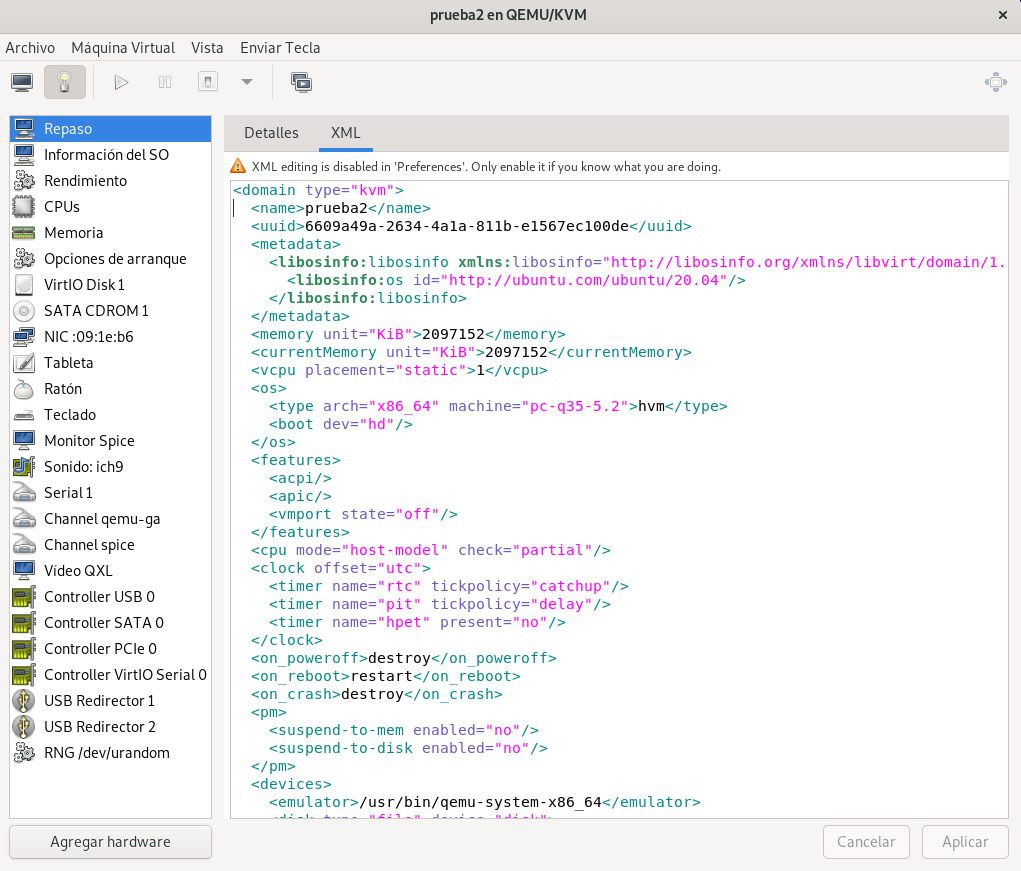Viewport: 1021px width, 871px height.
Task: Shut down the virtual machine button
Action: [208, 82]
